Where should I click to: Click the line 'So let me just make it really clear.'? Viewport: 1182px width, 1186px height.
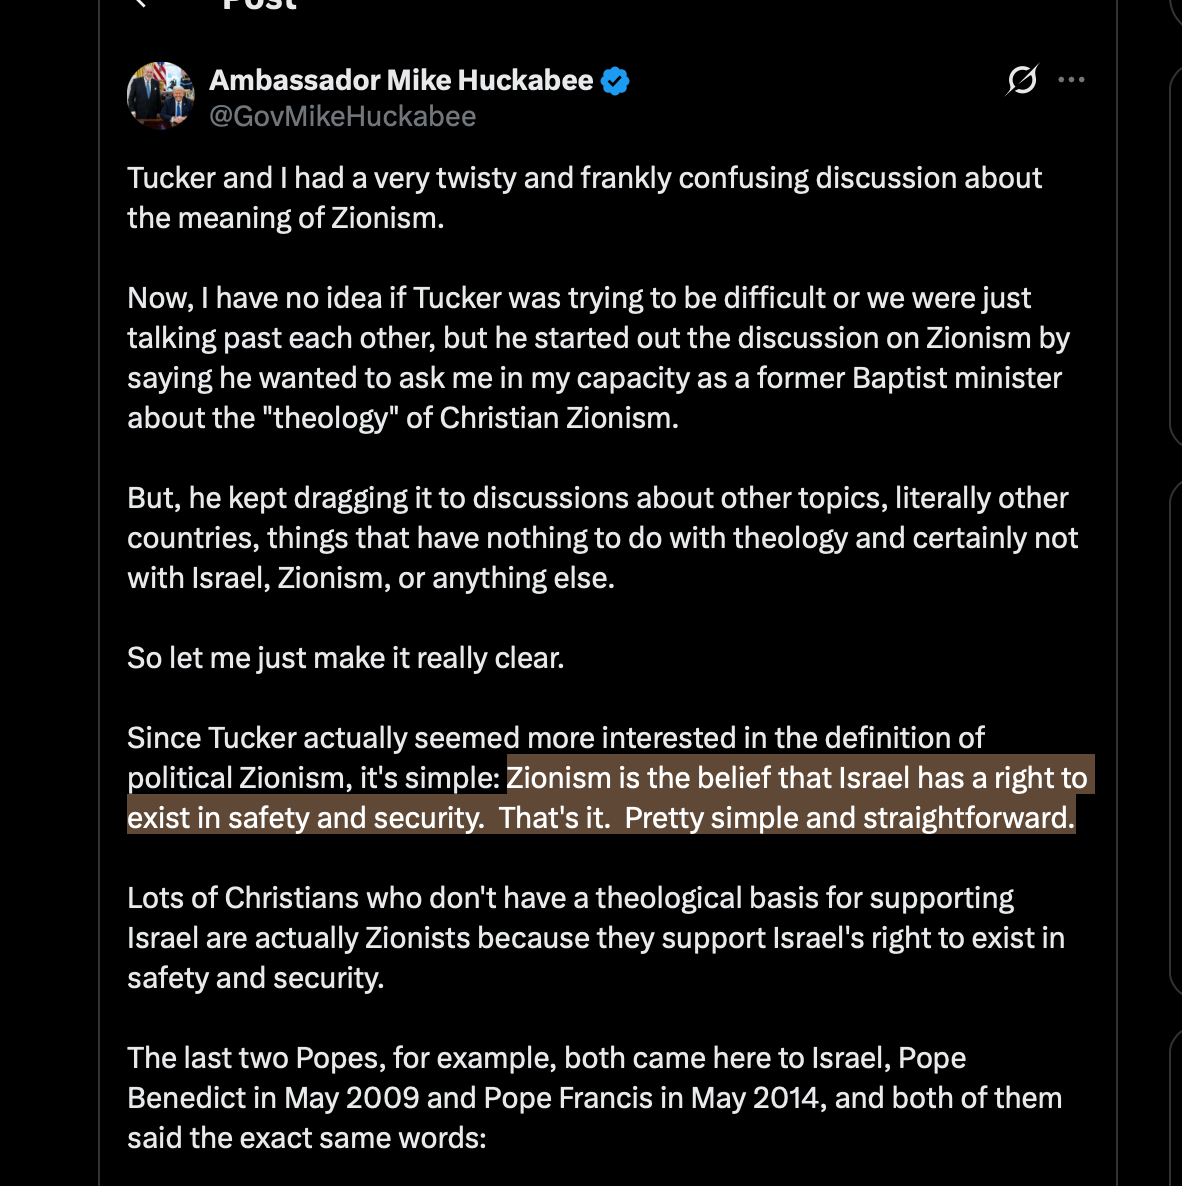pos(346,658)
